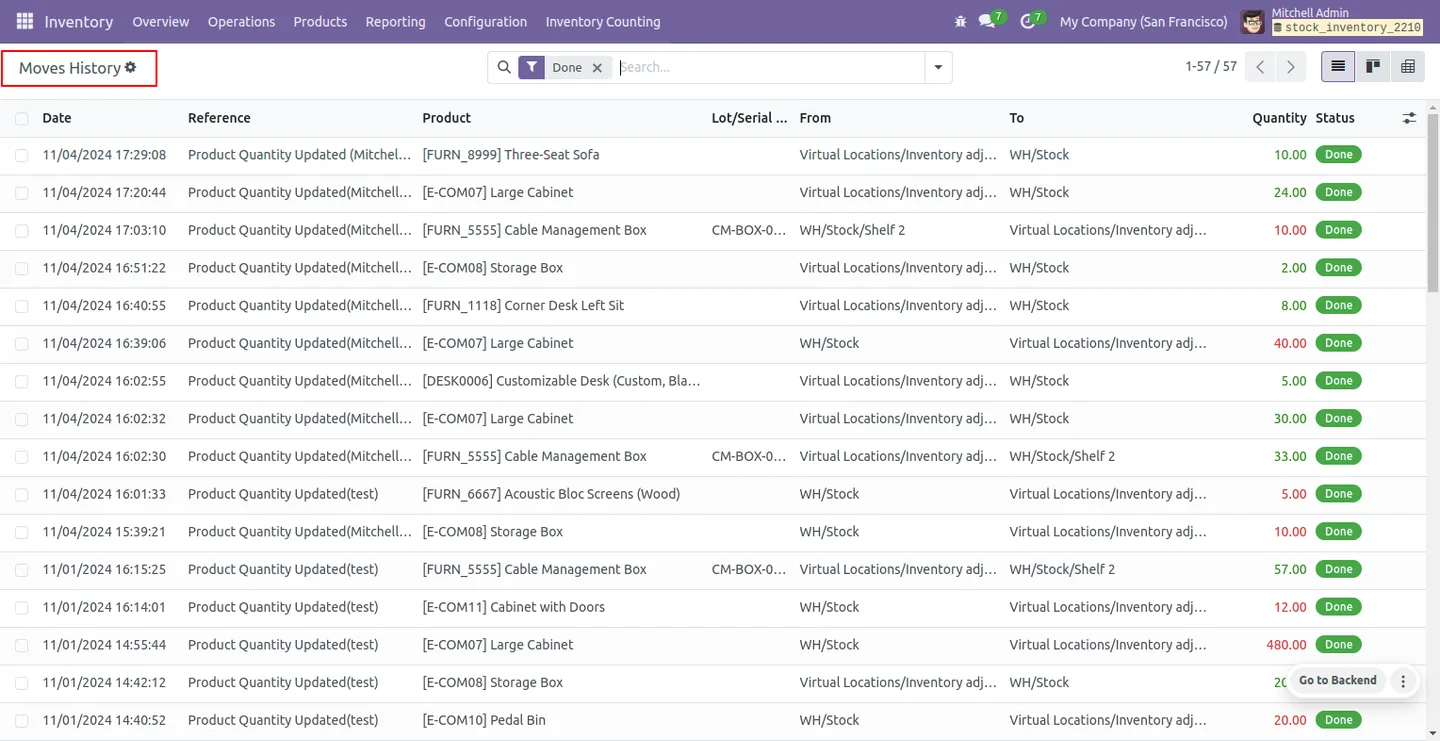Open Moves History gear settings
The height and width of the screenshot is (741, 1440).
point(130,67)
